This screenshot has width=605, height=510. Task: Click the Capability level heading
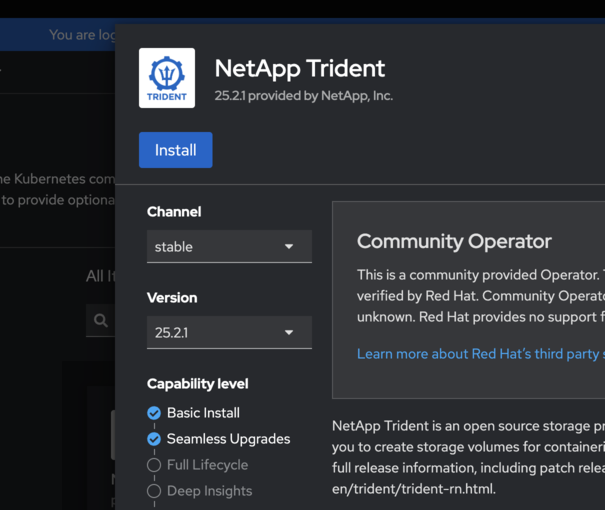point(197,384)
